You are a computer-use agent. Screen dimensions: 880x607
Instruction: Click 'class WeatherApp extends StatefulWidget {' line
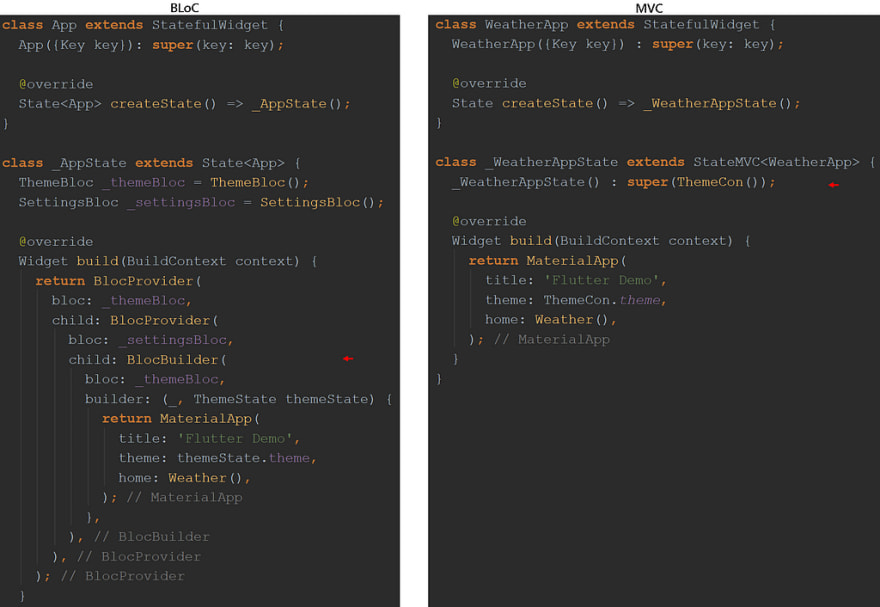click(x=606, y=25)
